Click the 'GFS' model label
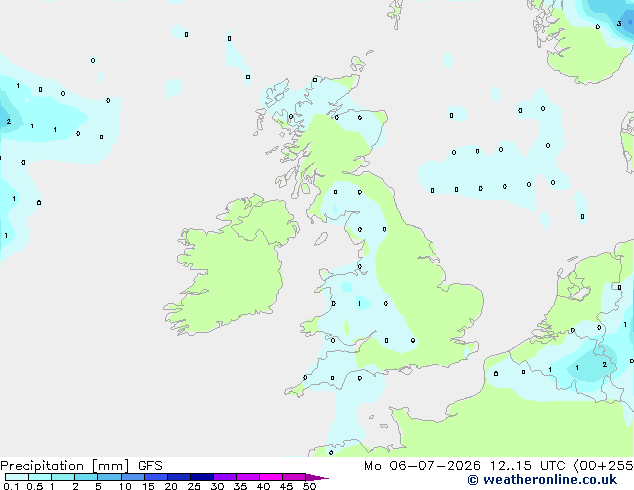This screenshot has height=490, width=634. (150, 466)
